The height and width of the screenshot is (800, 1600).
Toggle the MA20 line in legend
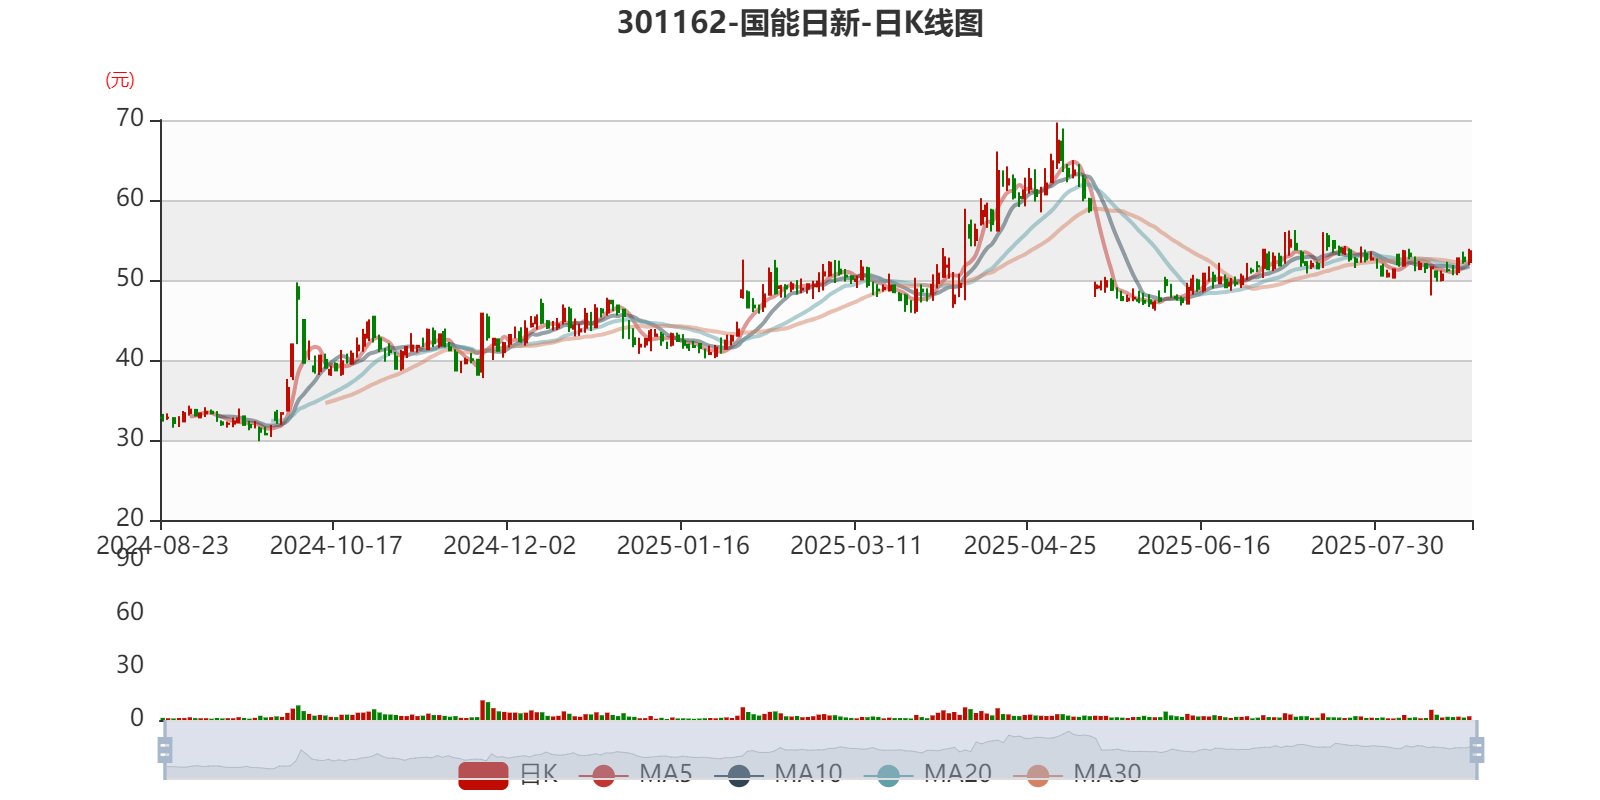[x=927, y=774]
